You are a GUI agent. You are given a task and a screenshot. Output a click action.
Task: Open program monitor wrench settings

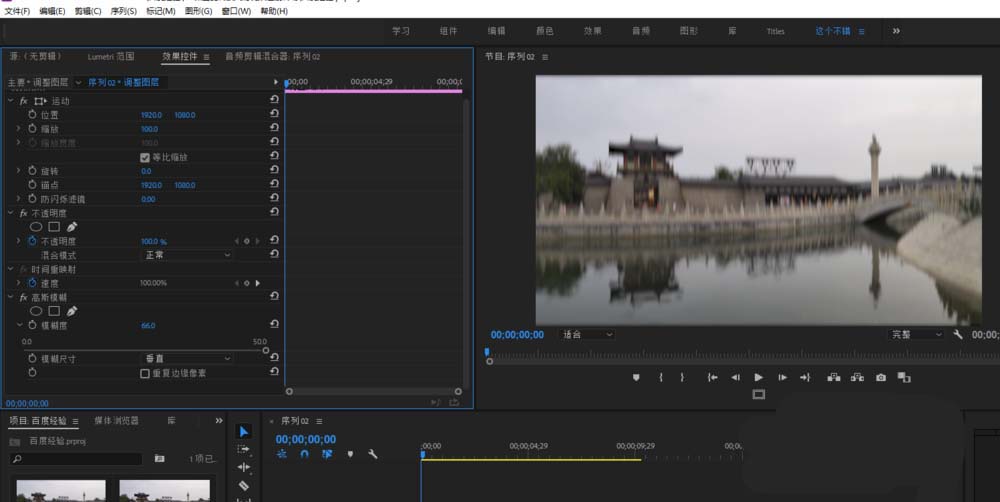click(957, 334)
